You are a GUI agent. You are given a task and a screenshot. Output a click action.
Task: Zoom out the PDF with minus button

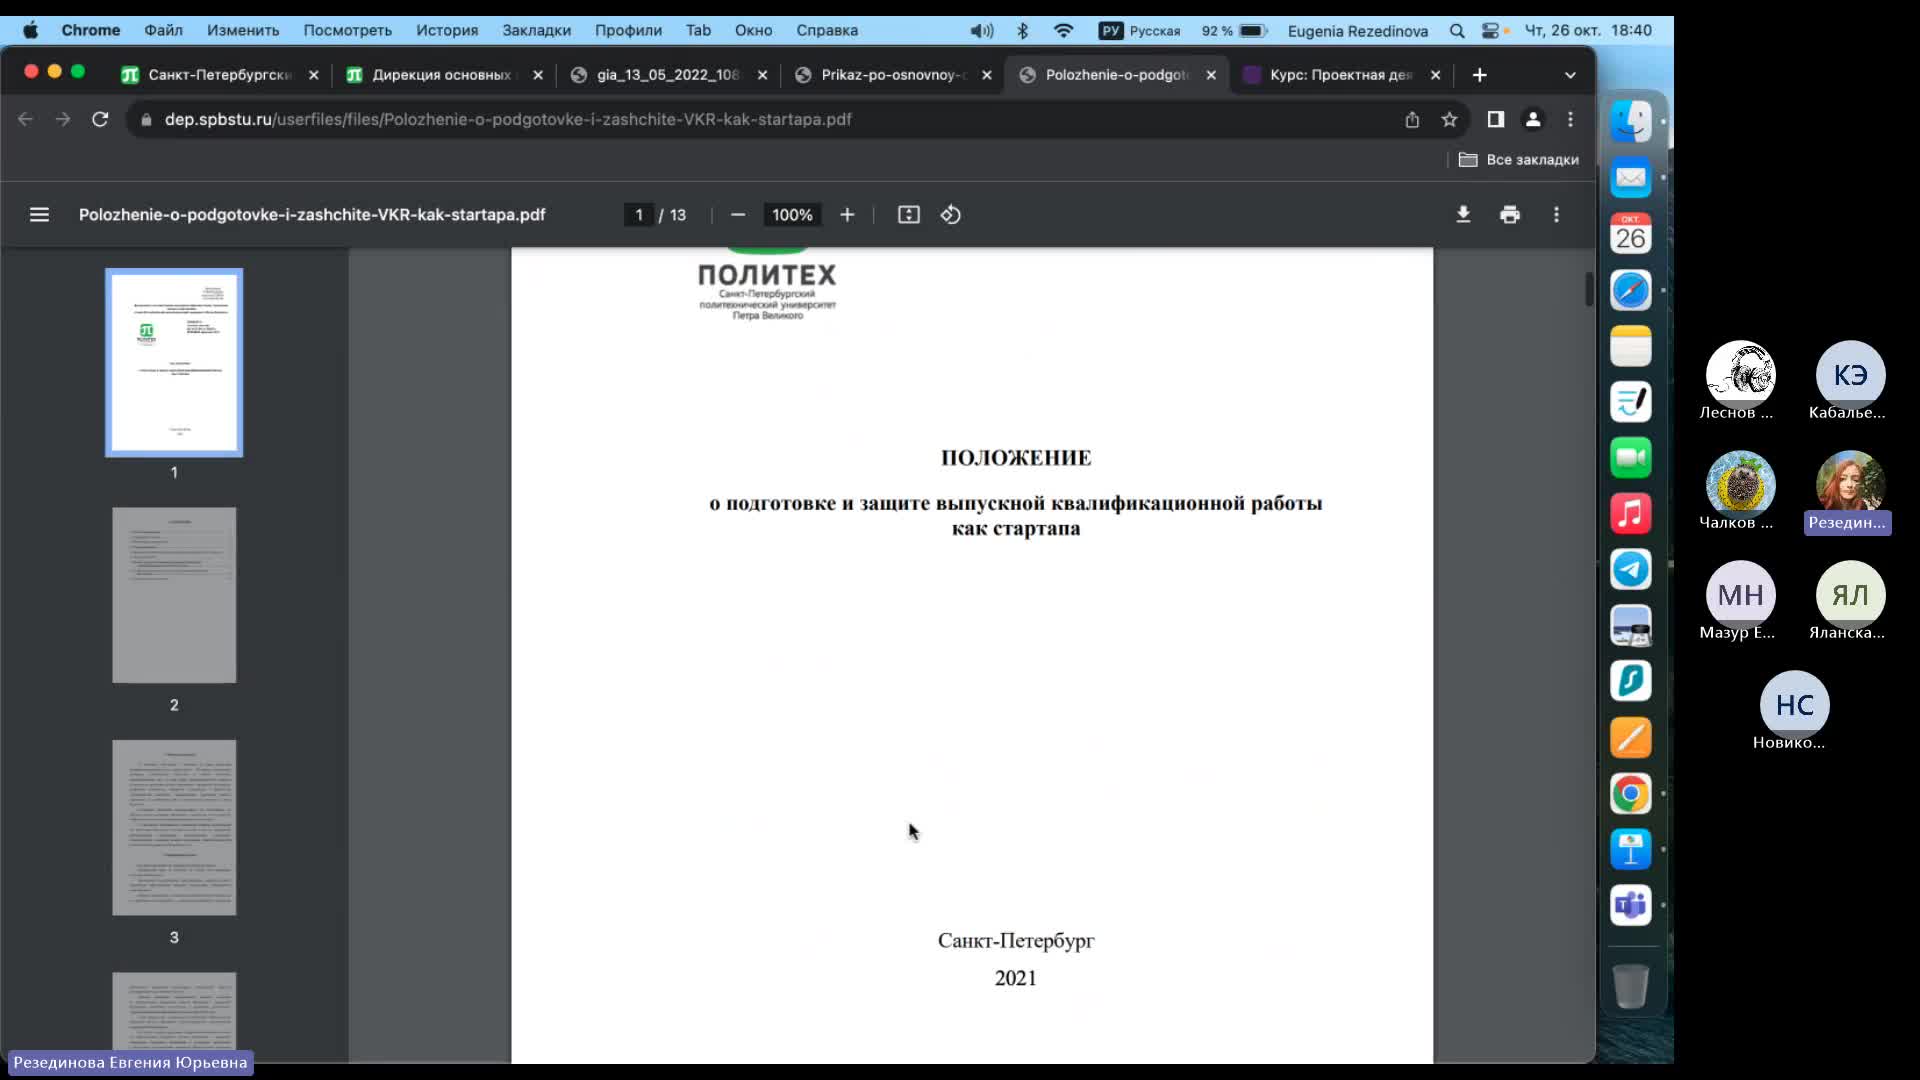(738, 215)
